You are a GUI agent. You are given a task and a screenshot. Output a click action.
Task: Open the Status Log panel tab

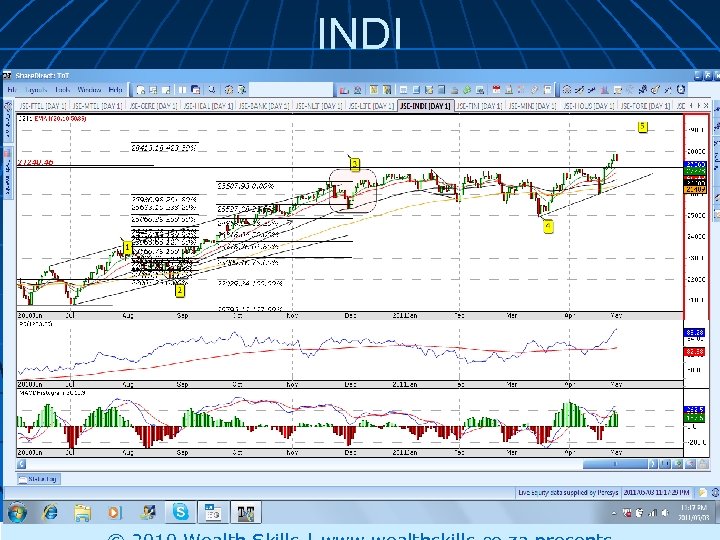pyautogui.click(x=39, y=479)
